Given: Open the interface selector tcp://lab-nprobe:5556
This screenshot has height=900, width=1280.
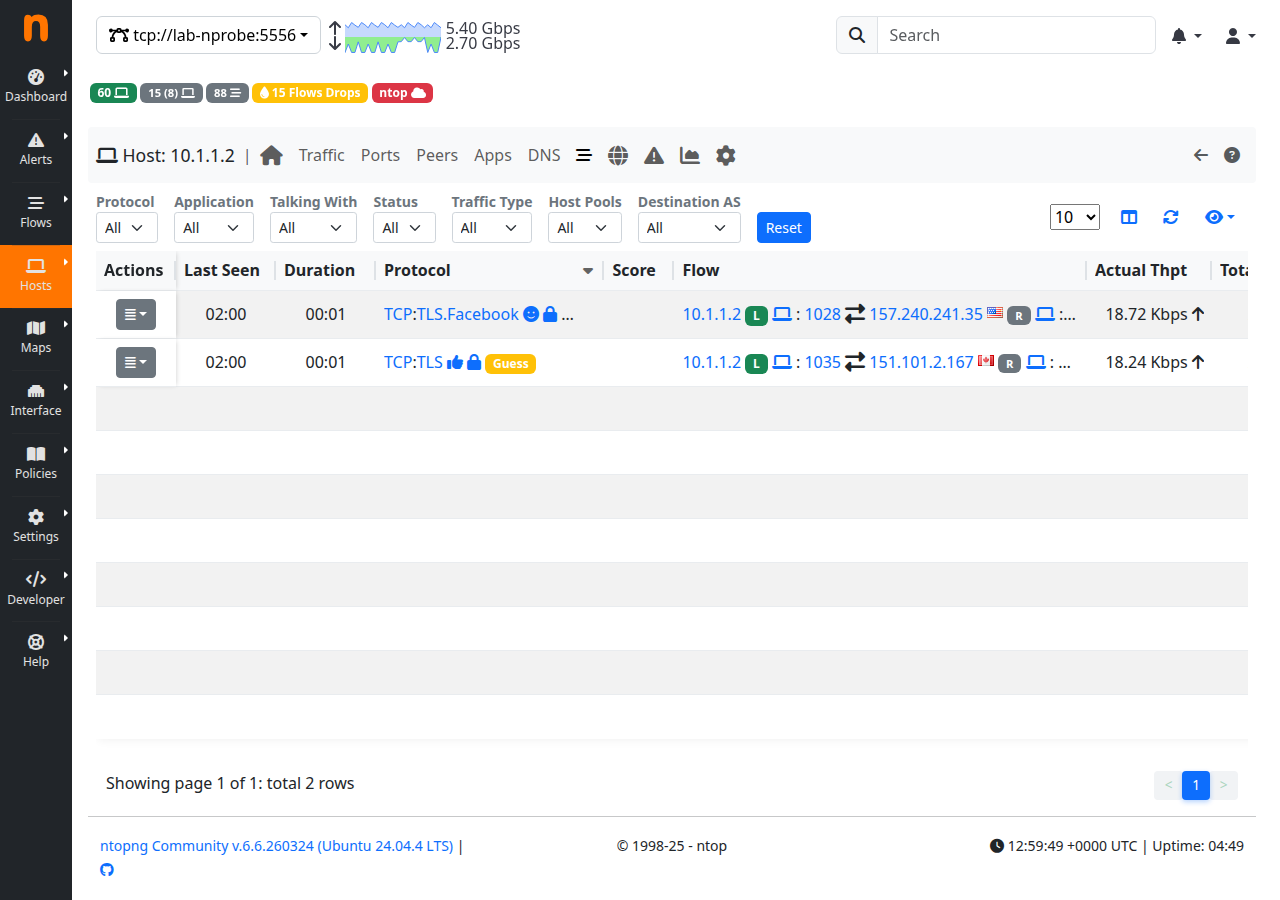Looking at the screenshot, I should pos(207,35).
